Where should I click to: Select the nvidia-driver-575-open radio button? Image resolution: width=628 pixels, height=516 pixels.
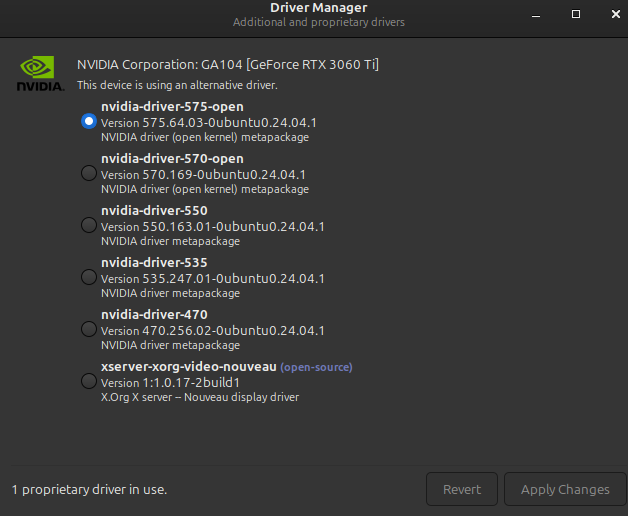pos(89,121)
